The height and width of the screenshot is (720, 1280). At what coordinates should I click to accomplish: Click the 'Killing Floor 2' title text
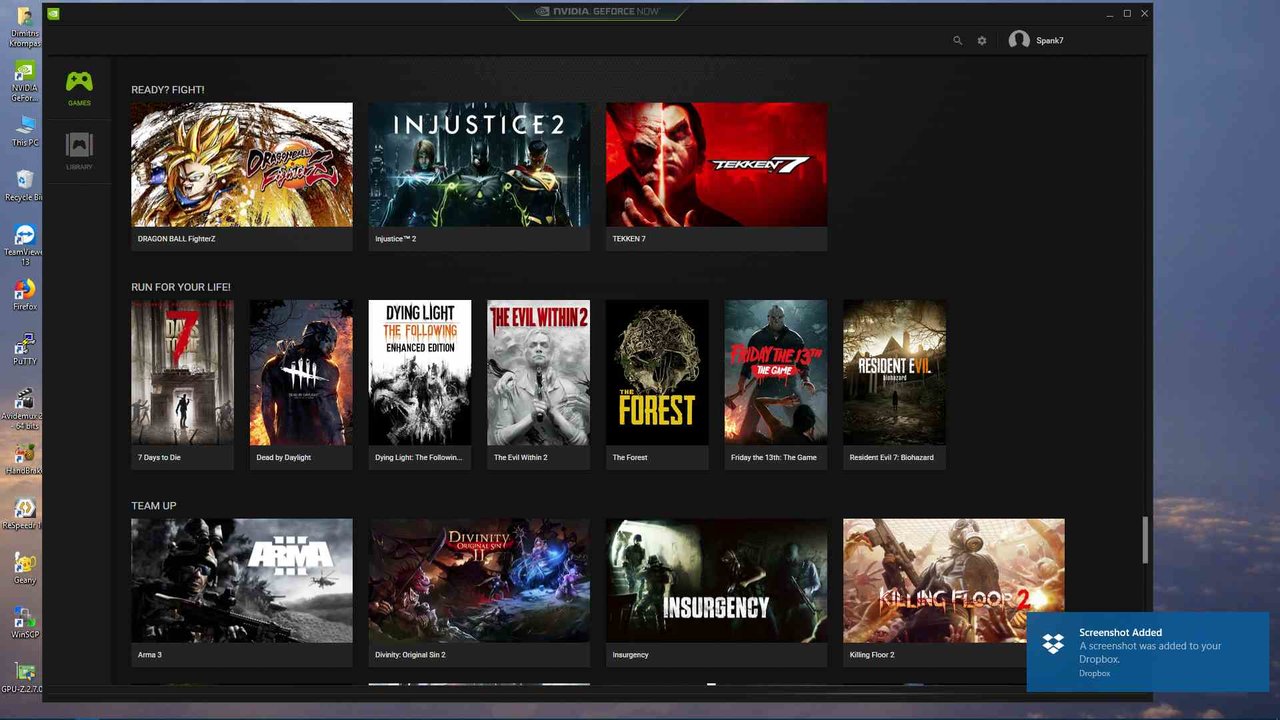872,655
